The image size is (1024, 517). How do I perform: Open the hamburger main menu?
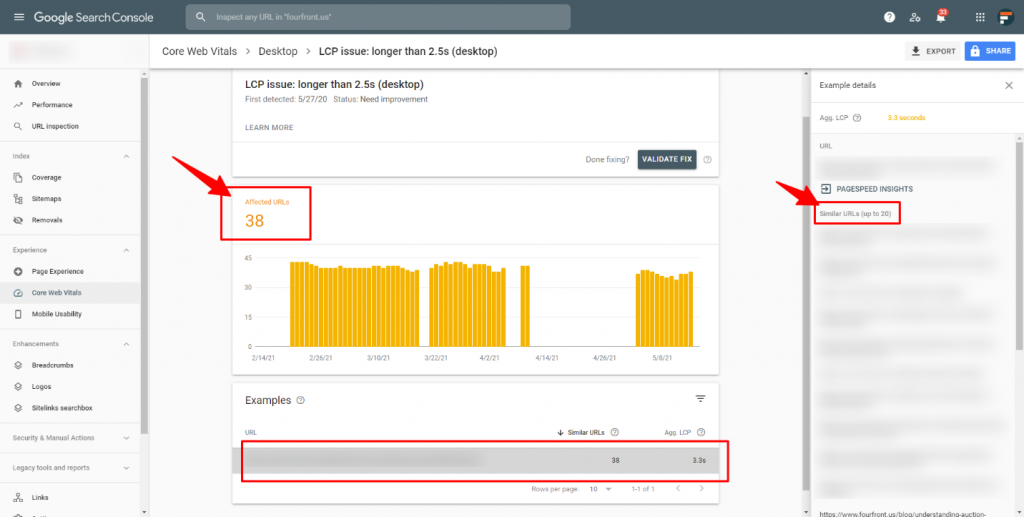(19, 17)
